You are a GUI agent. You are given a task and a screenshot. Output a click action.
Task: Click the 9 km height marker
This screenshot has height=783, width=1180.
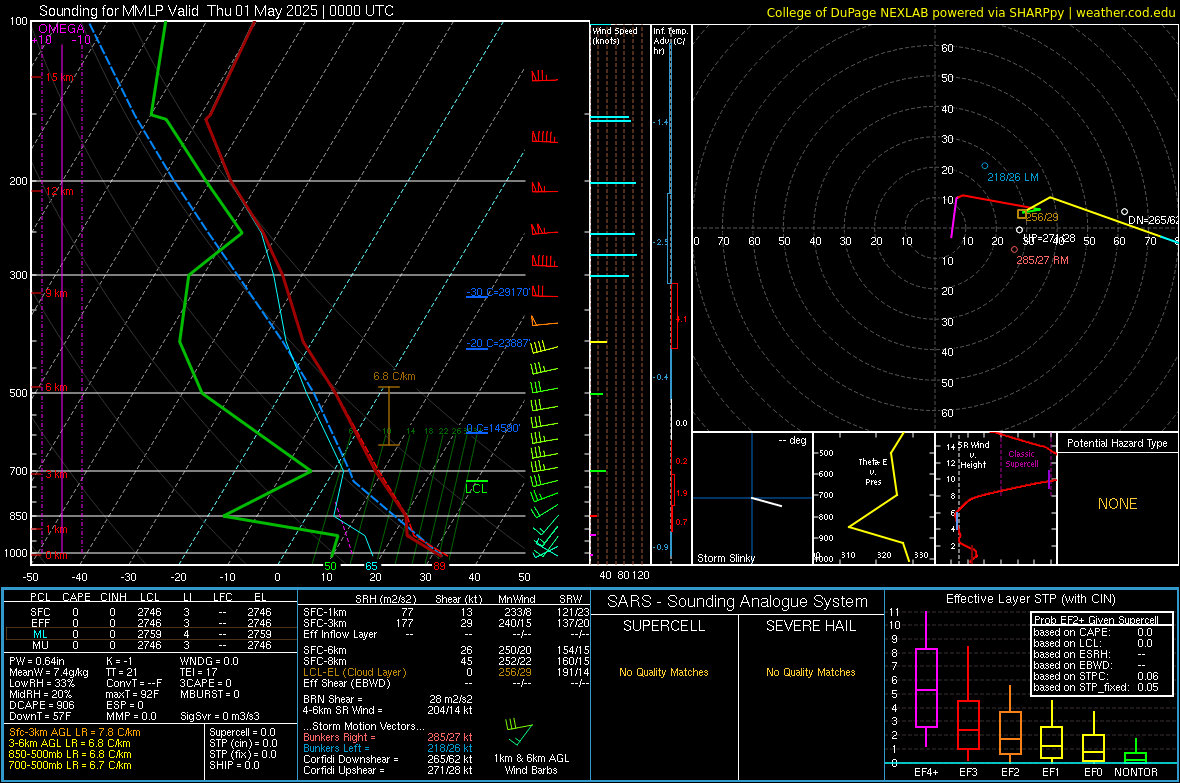point(56,293)
